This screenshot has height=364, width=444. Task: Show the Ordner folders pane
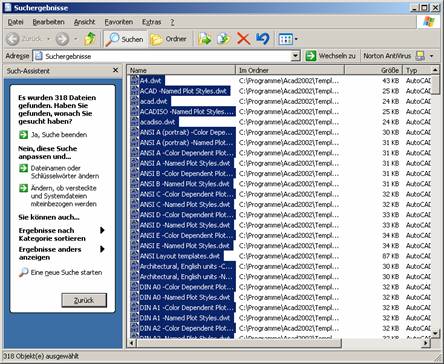coord(168,39)
